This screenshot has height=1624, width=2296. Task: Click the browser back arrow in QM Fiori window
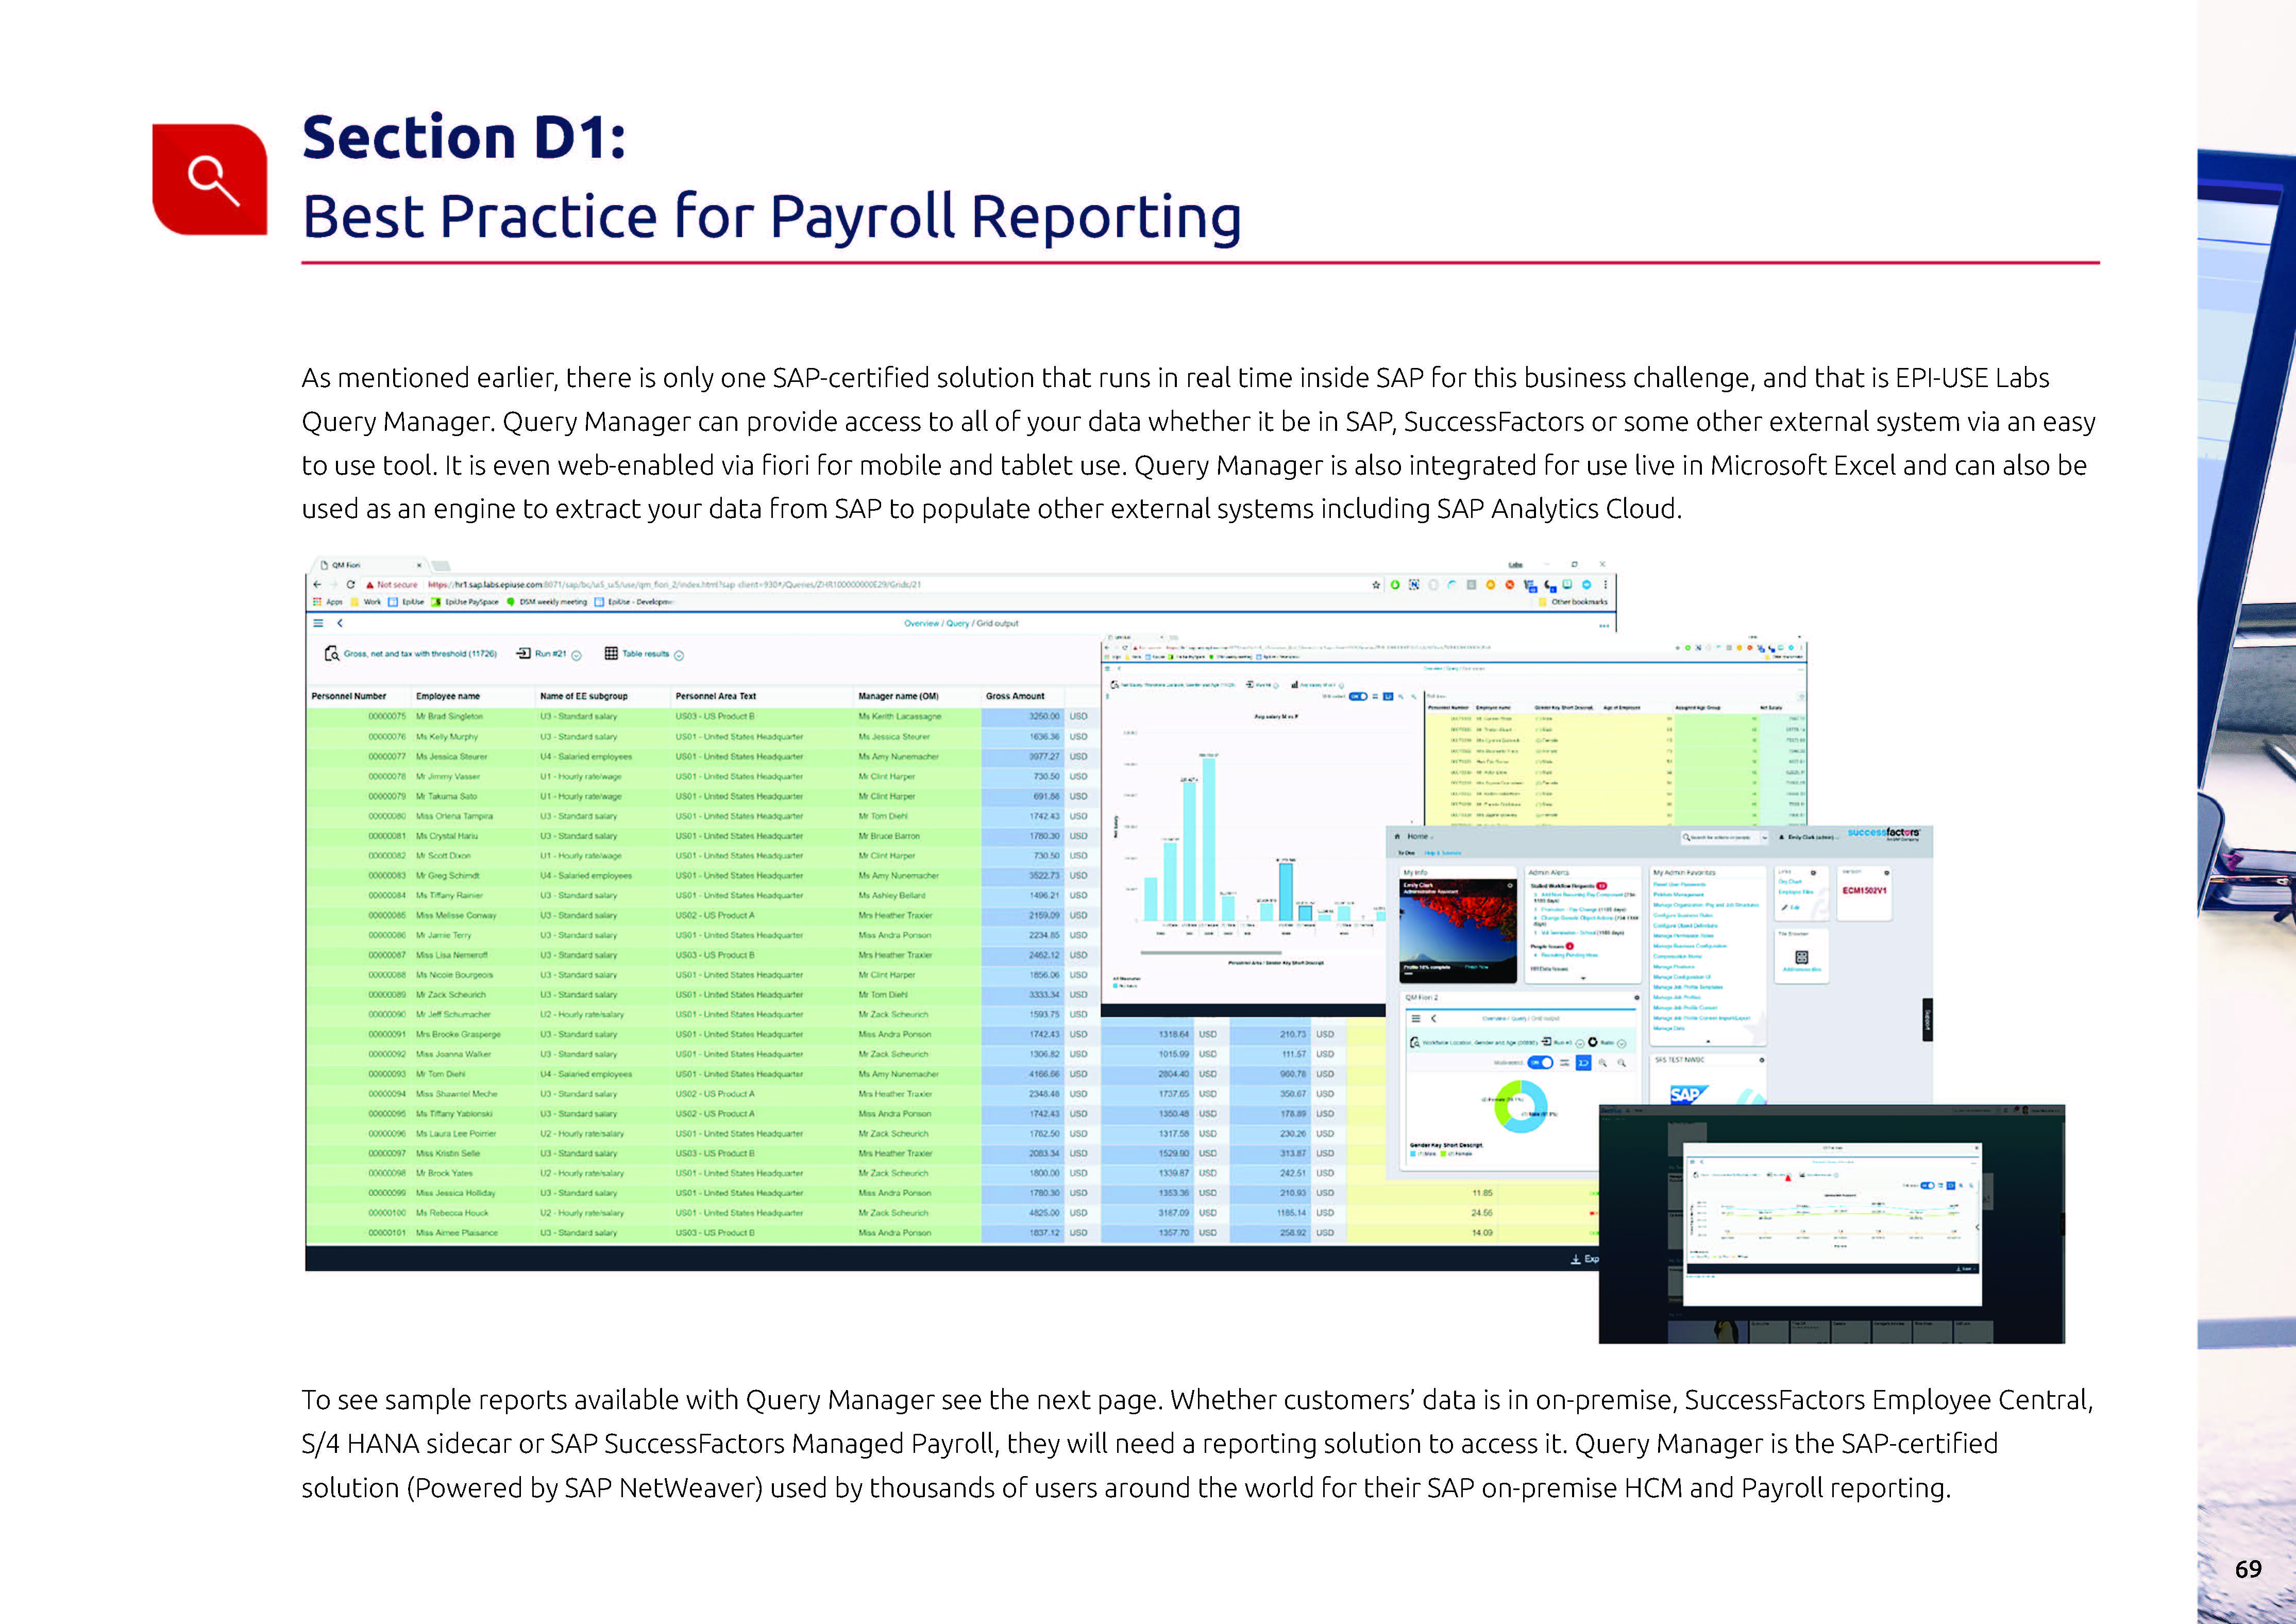pyautogui.click(x=318, y=584)
